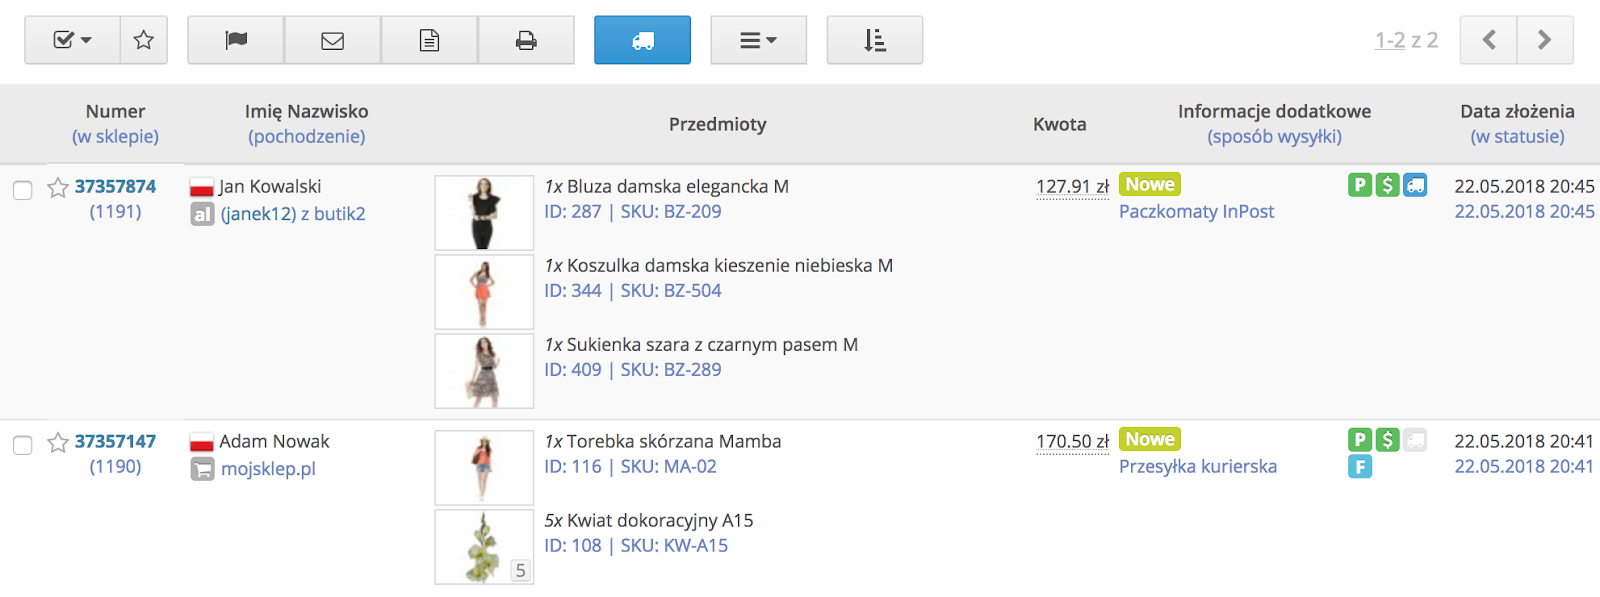Go to previous page arrow
Image resolution: width=1600 pixels, height=597 pixels.
[1488, 40]
